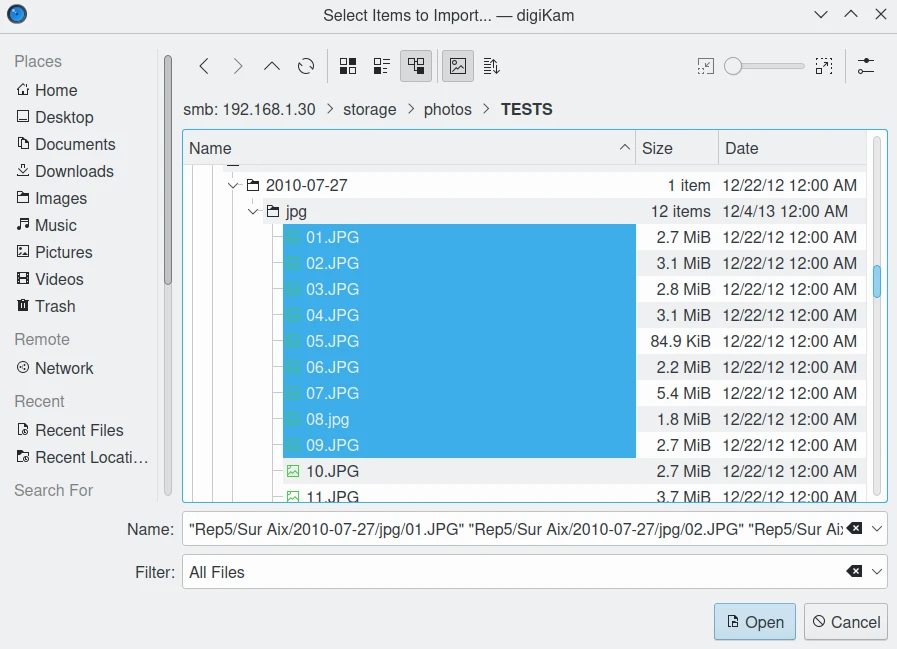Navigate up to the parent folder
Image resolution: width=897 pixels, height=649 pixels.
272,66
